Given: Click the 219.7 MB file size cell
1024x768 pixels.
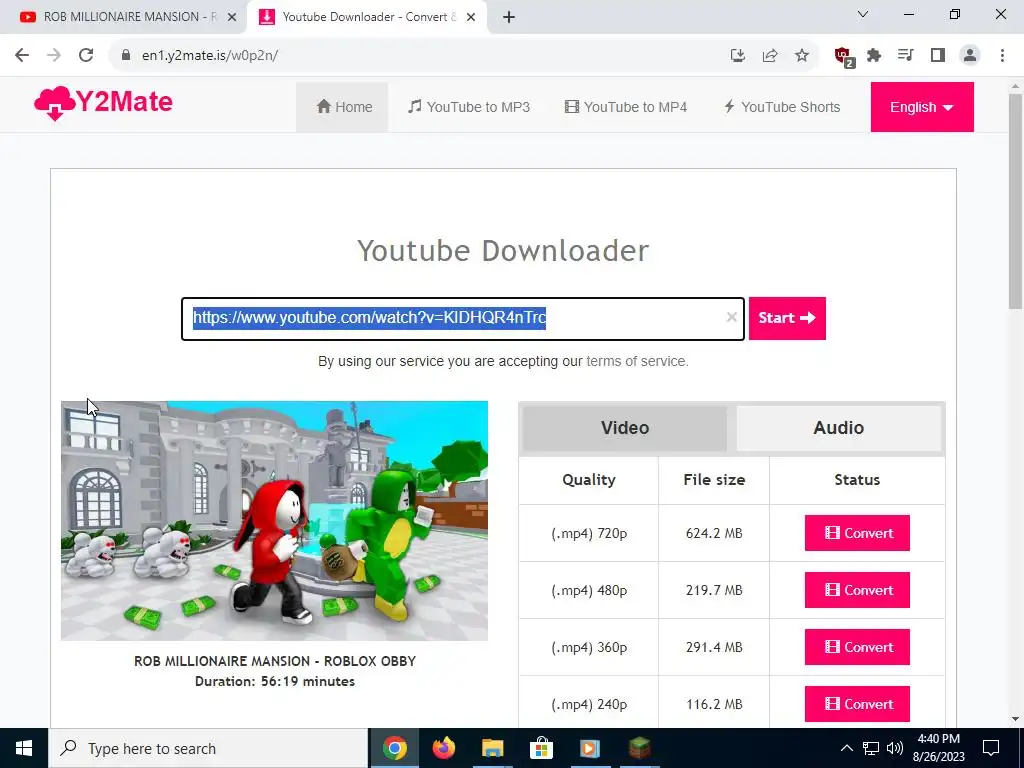Looking at the screenshot, I should (714, 590).
